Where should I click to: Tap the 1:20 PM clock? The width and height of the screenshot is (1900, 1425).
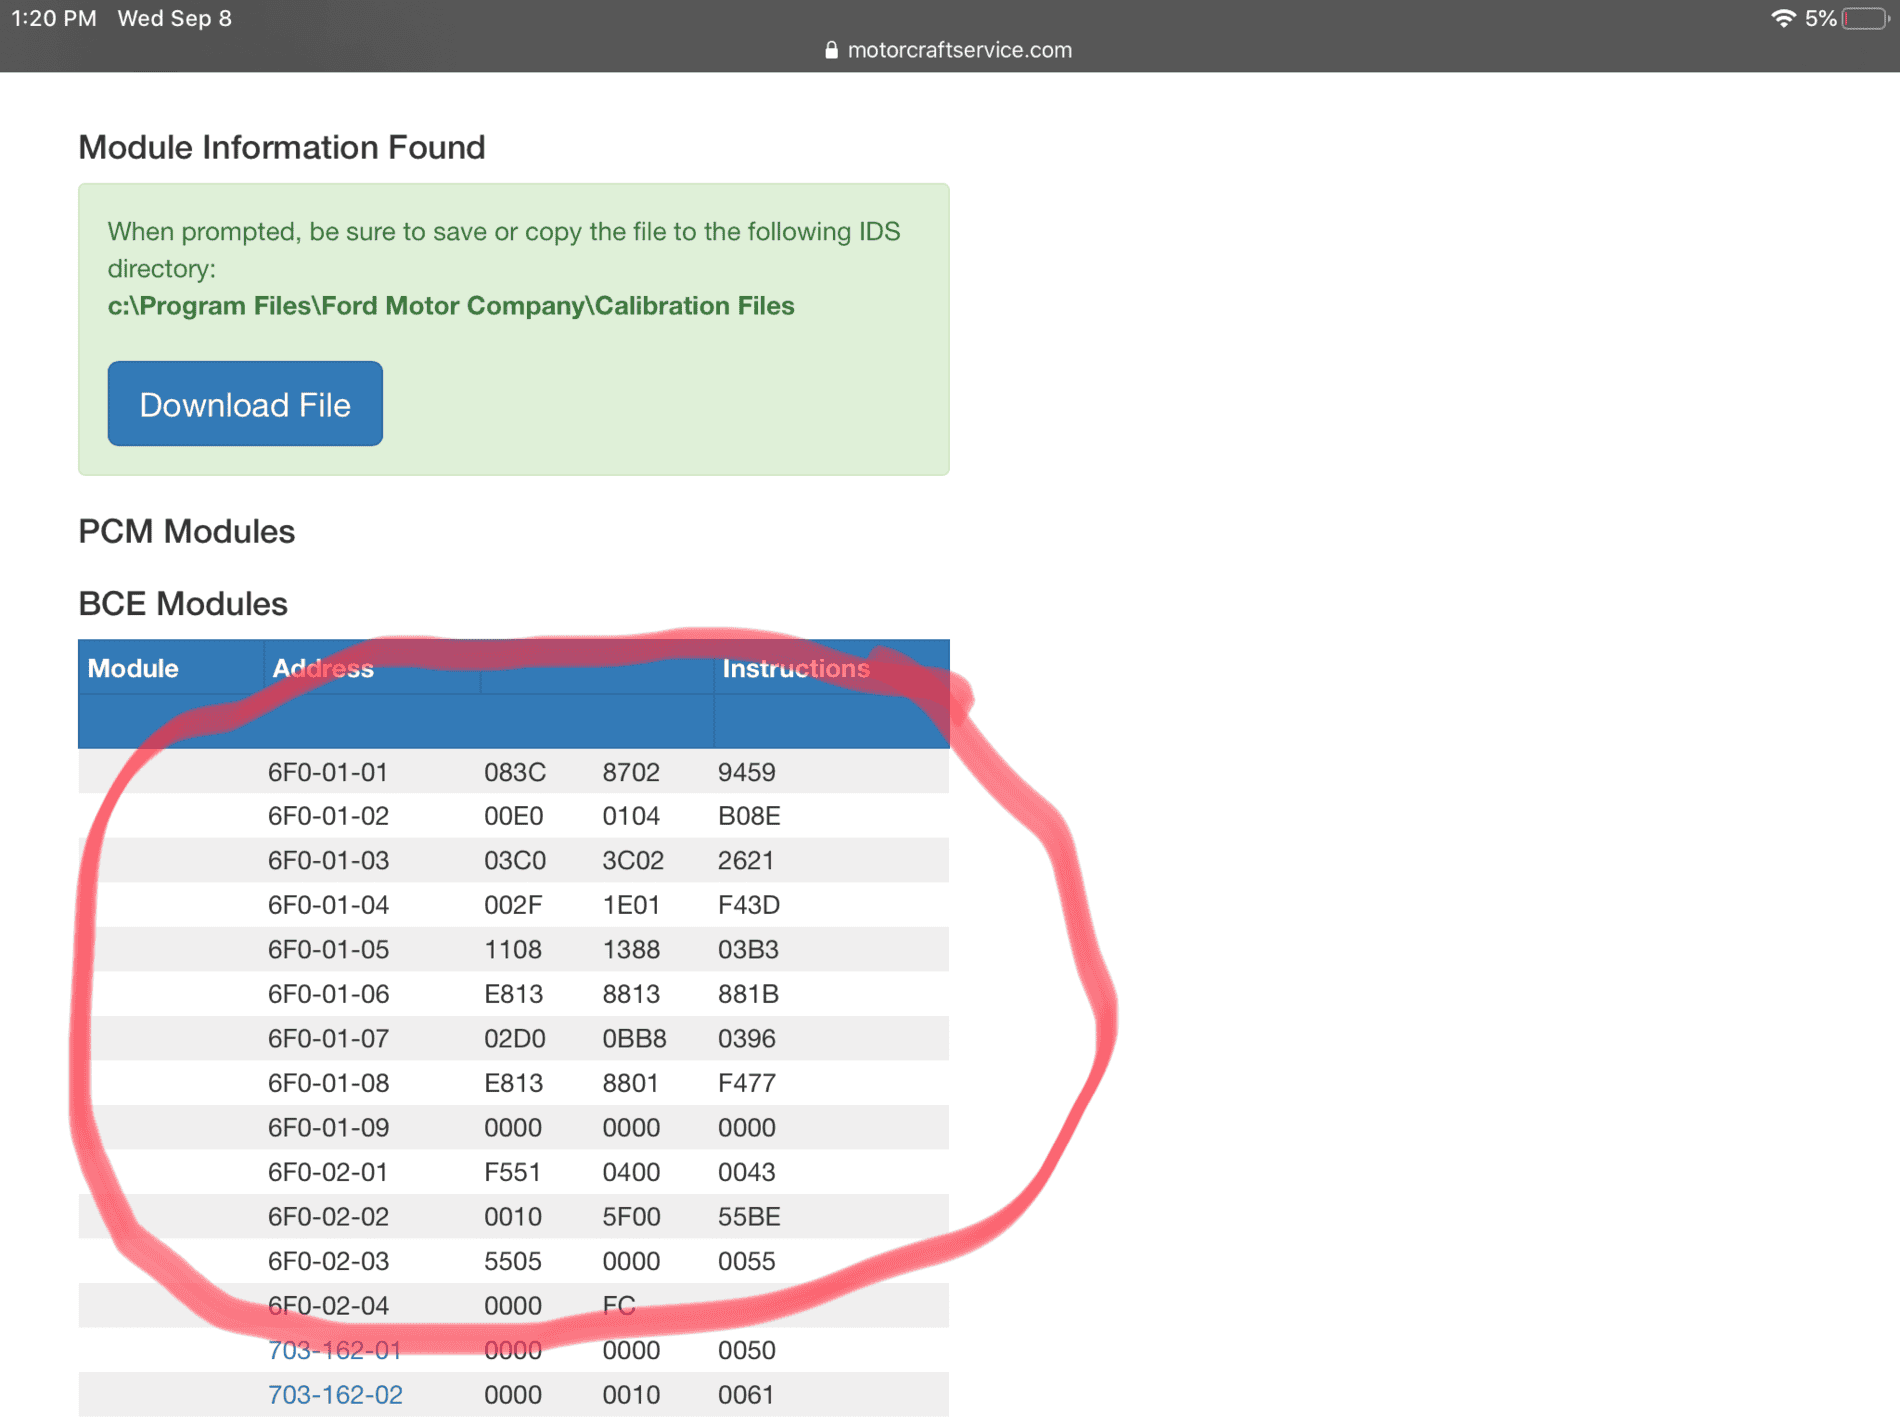coord(54,18)
